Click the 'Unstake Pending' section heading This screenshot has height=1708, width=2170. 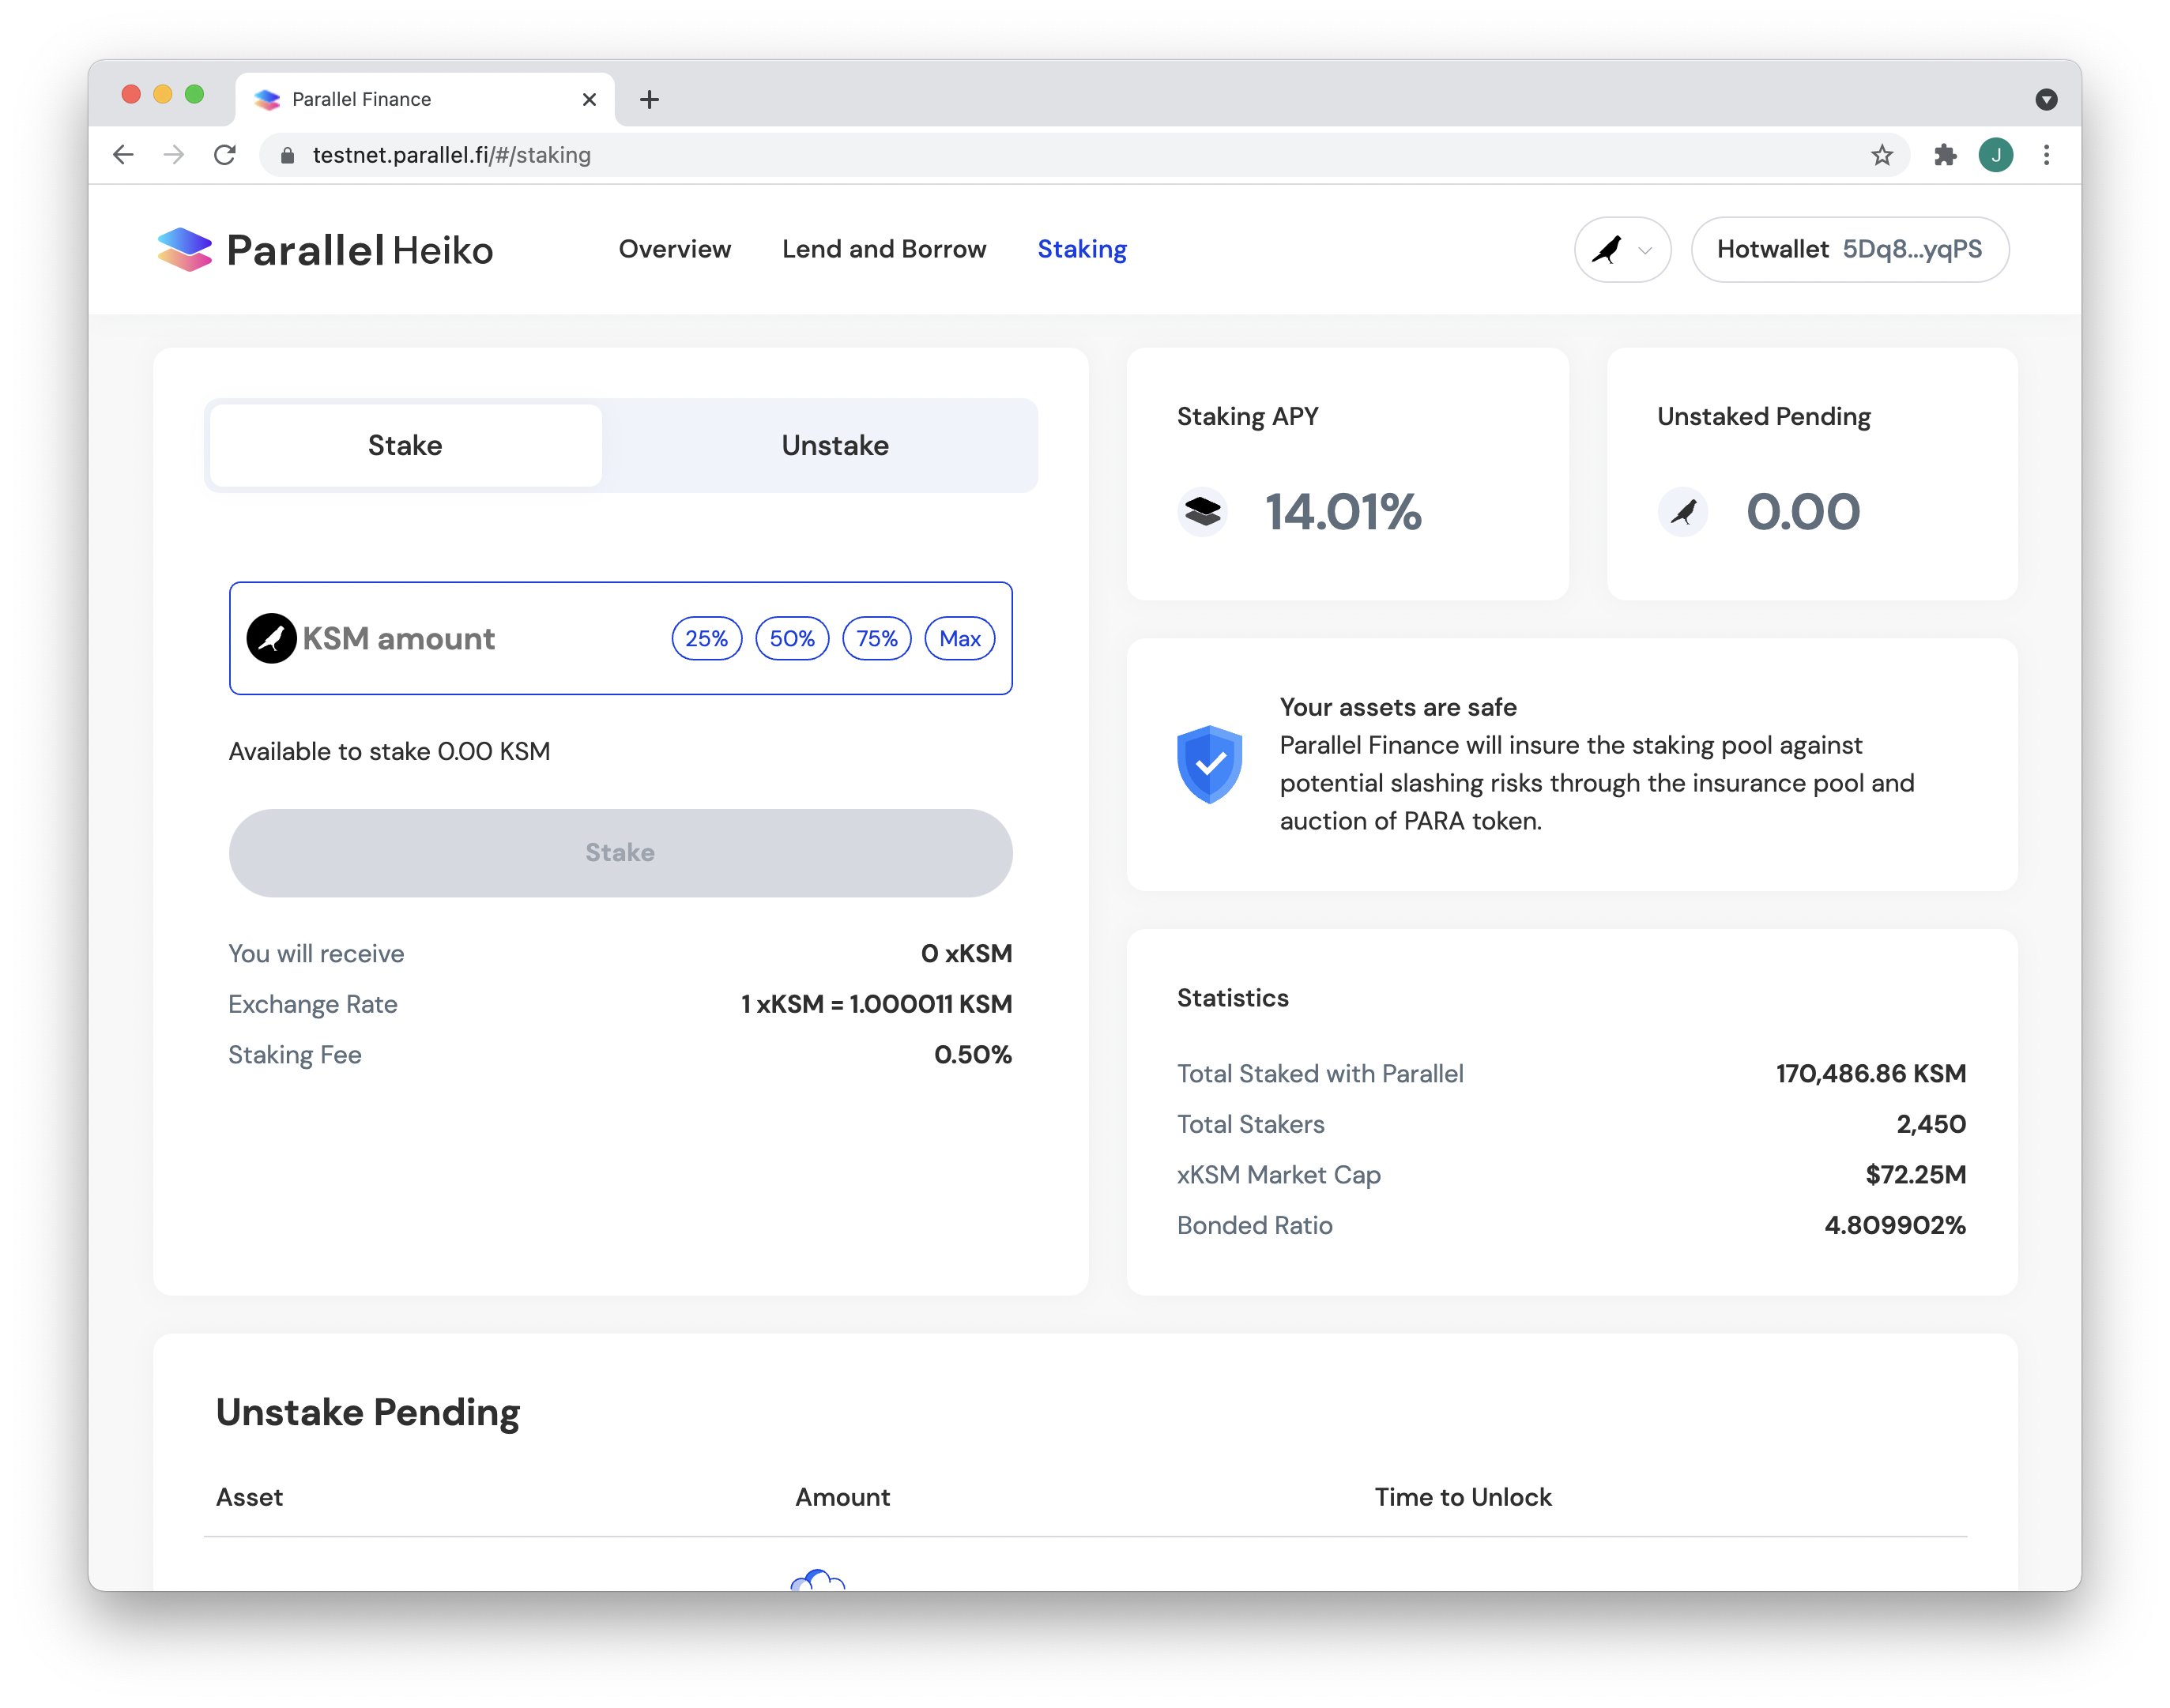(x=368, y=1412)
